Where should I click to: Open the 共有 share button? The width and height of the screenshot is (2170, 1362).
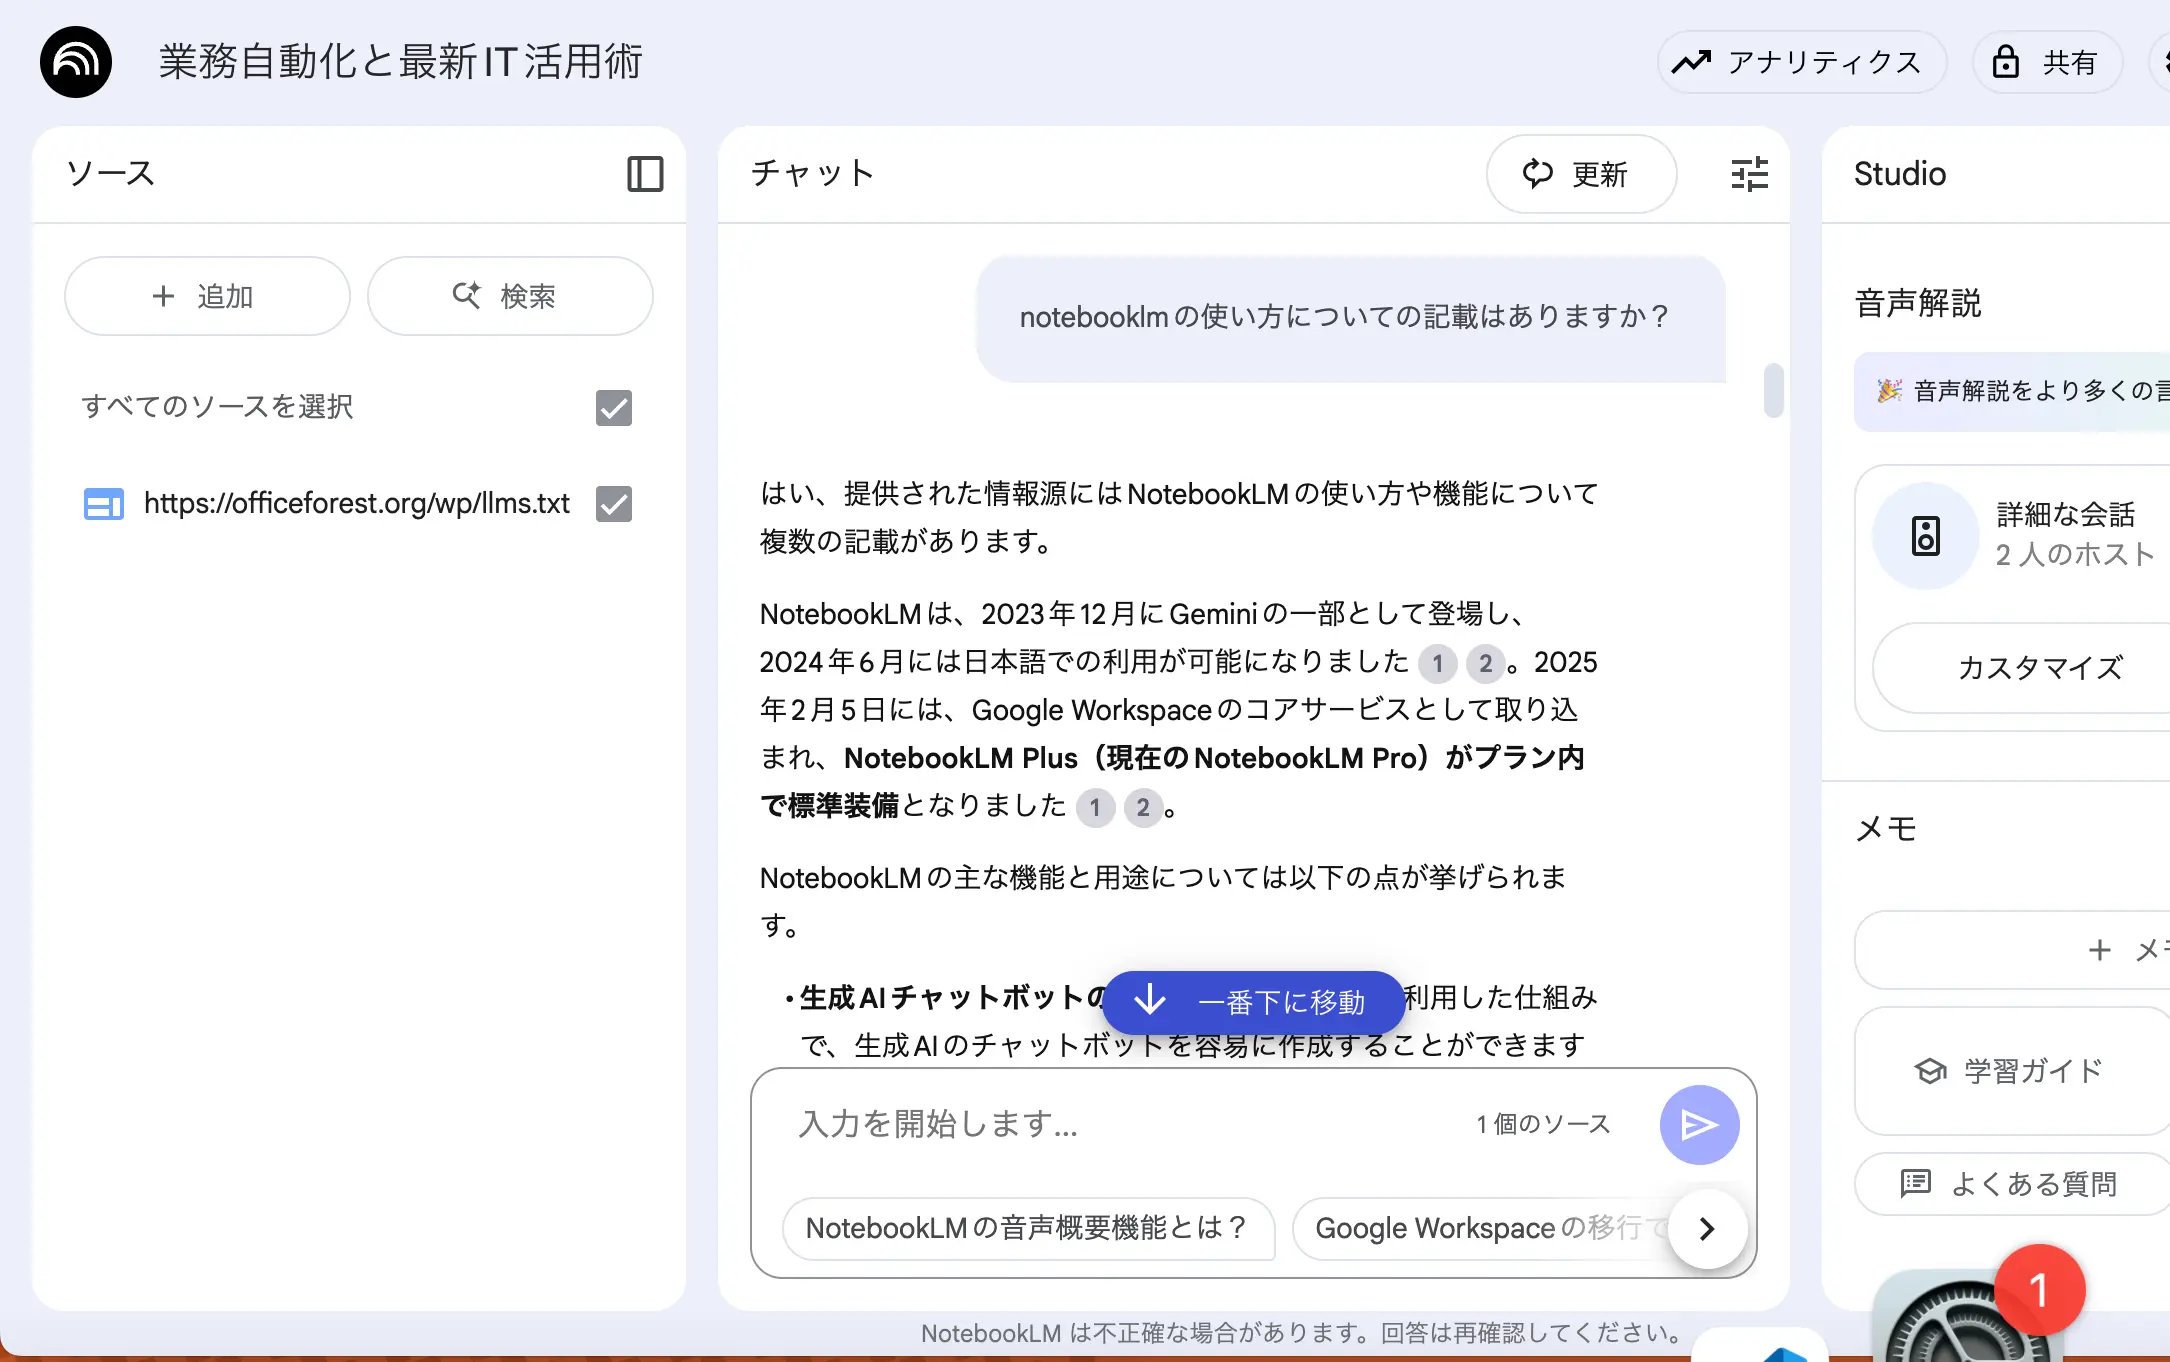[2047, 62]
